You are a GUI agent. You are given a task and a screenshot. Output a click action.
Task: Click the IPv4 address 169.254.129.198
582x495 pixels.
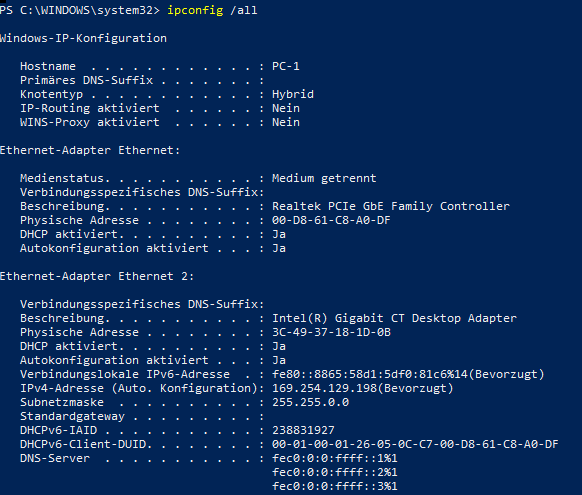(x=363, y=389)
